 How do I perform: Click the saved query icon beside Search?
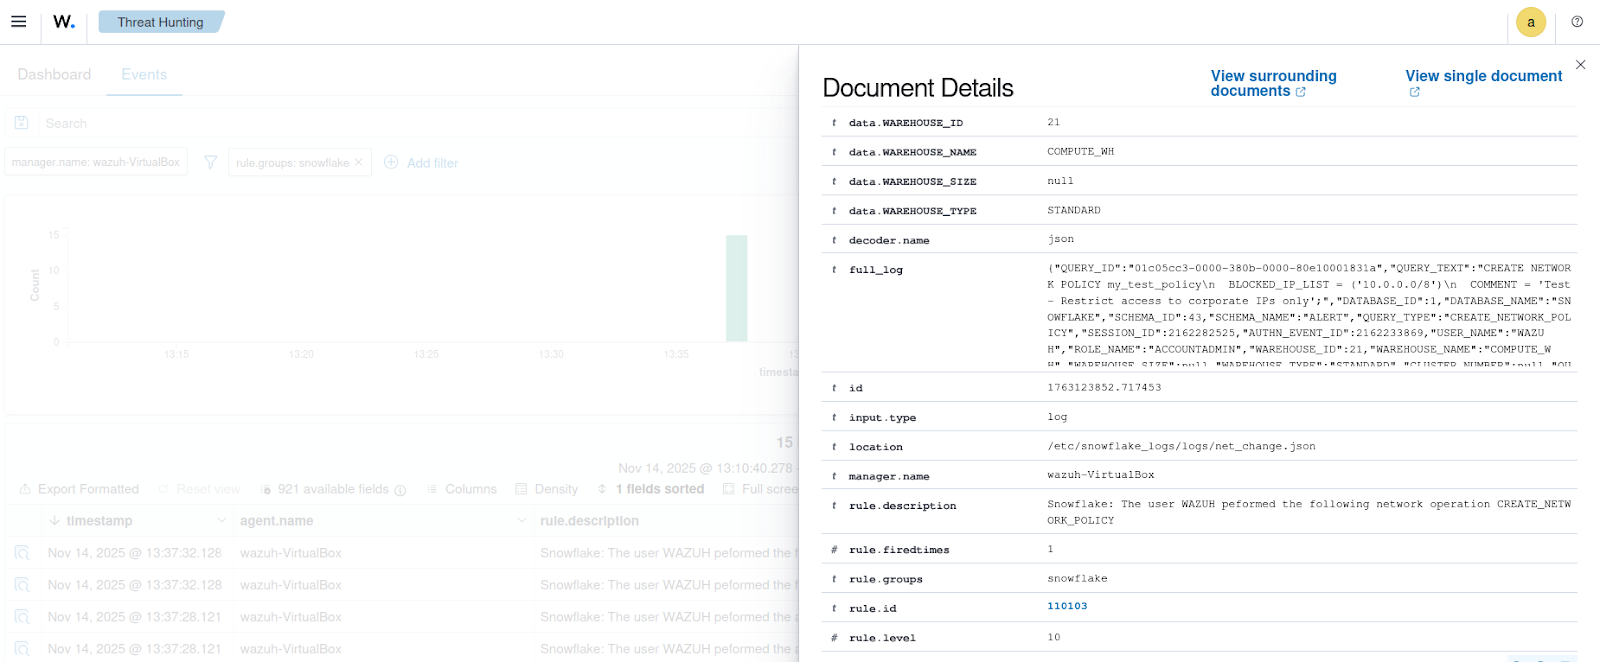coord(21,123)
